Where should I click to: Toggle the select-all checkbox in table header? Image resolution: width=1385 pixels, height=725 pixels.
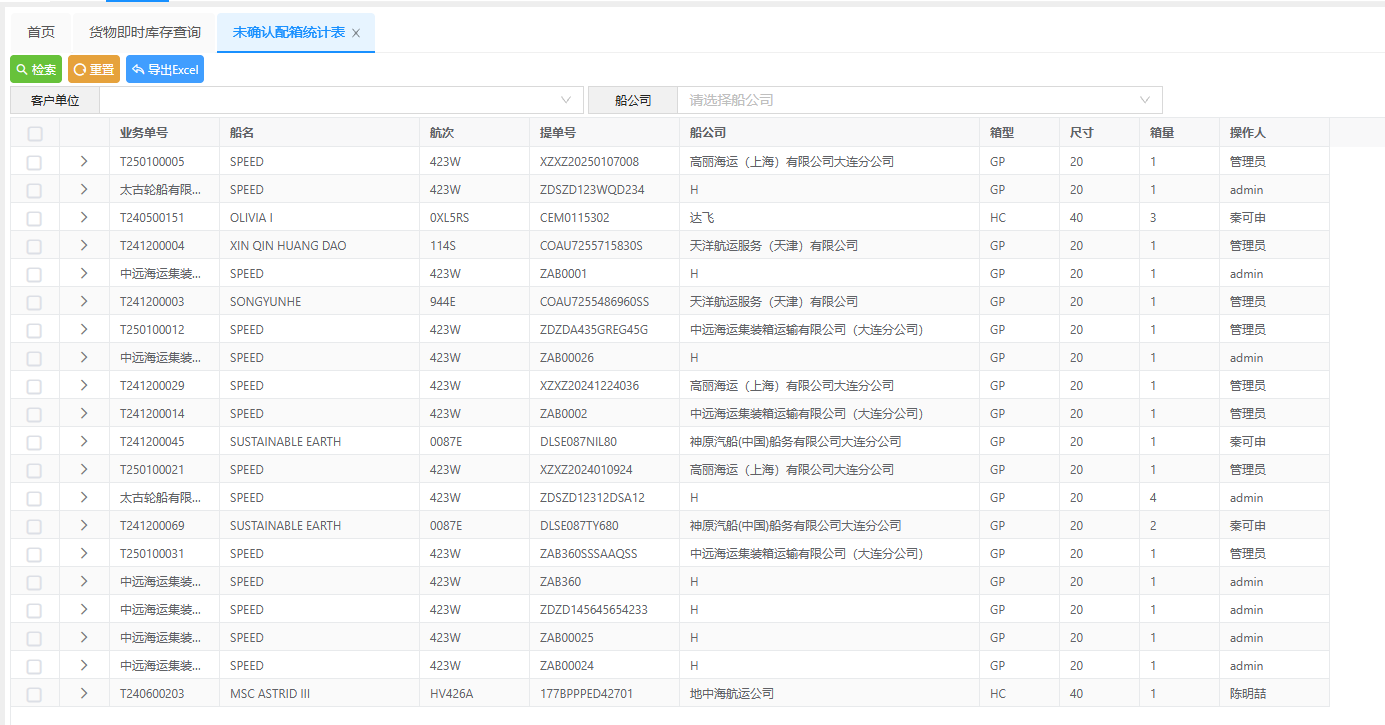[x=35, y=133]
